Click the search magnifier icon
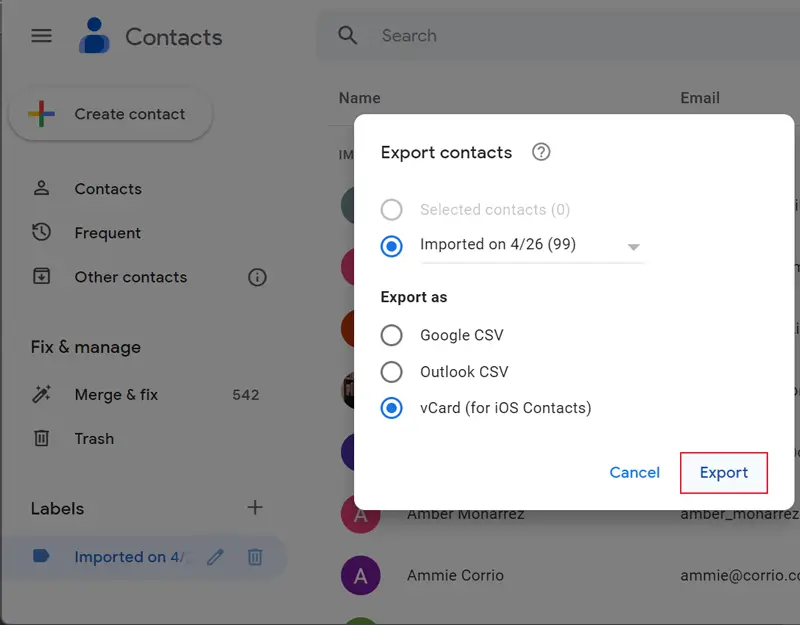 pyautogui.click(x=348, y=36)
